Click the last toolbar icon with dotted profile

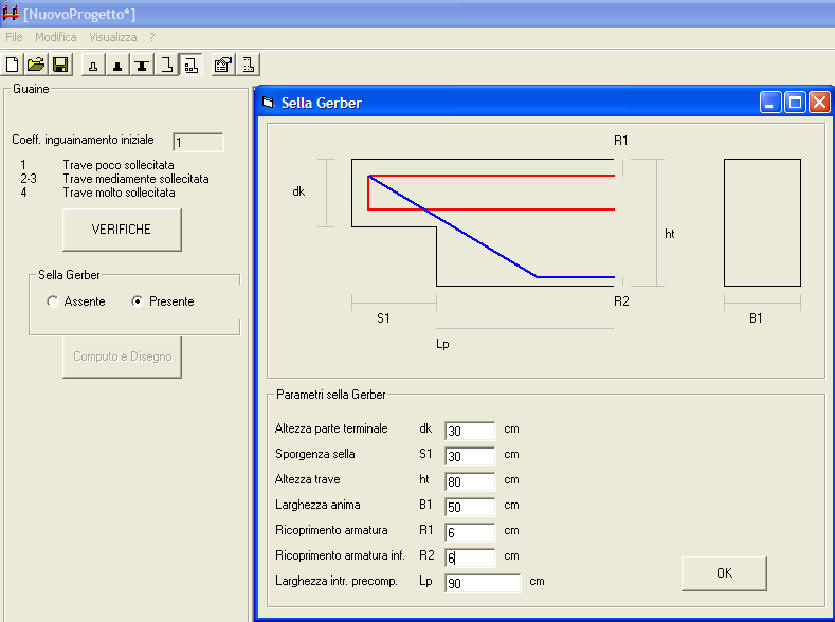click(247, 65)
